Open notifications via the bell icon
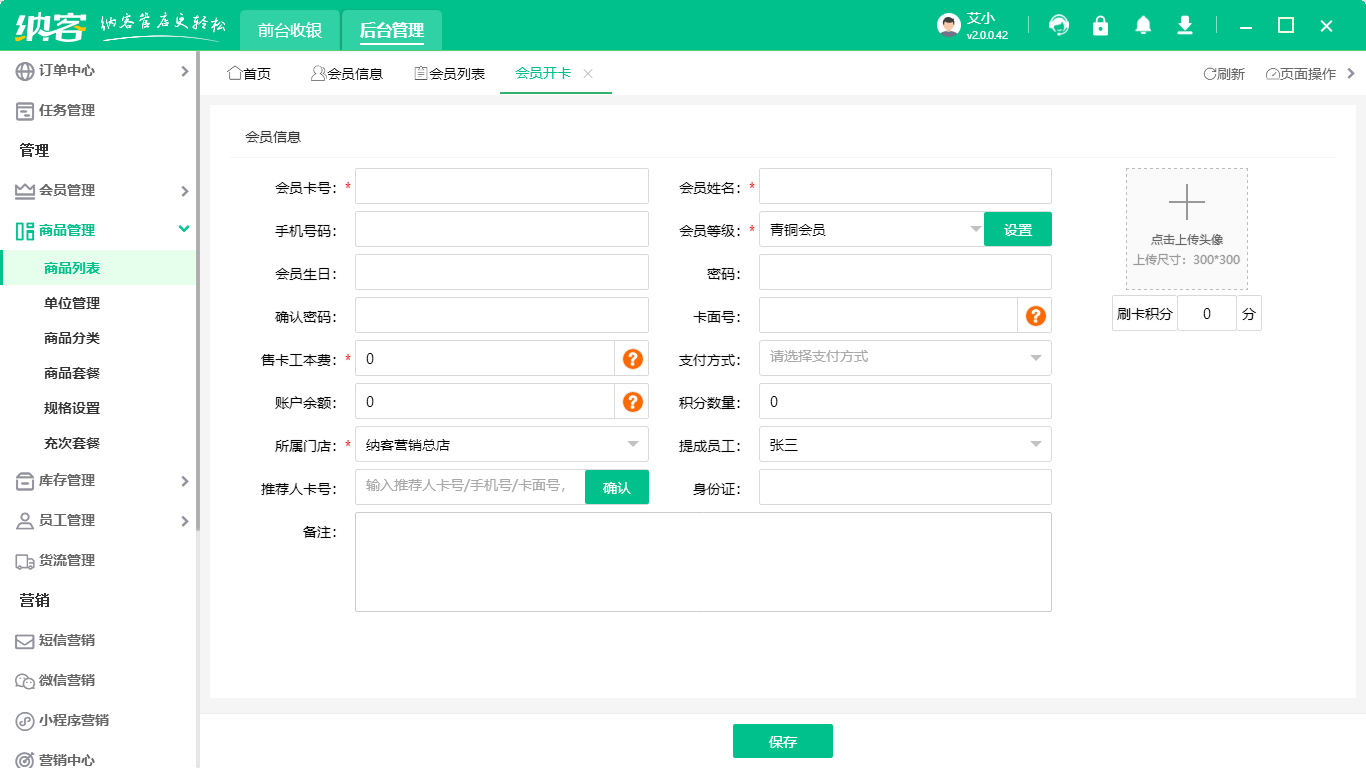The height and width of the screenshot is (768, 1366). 1142,25
